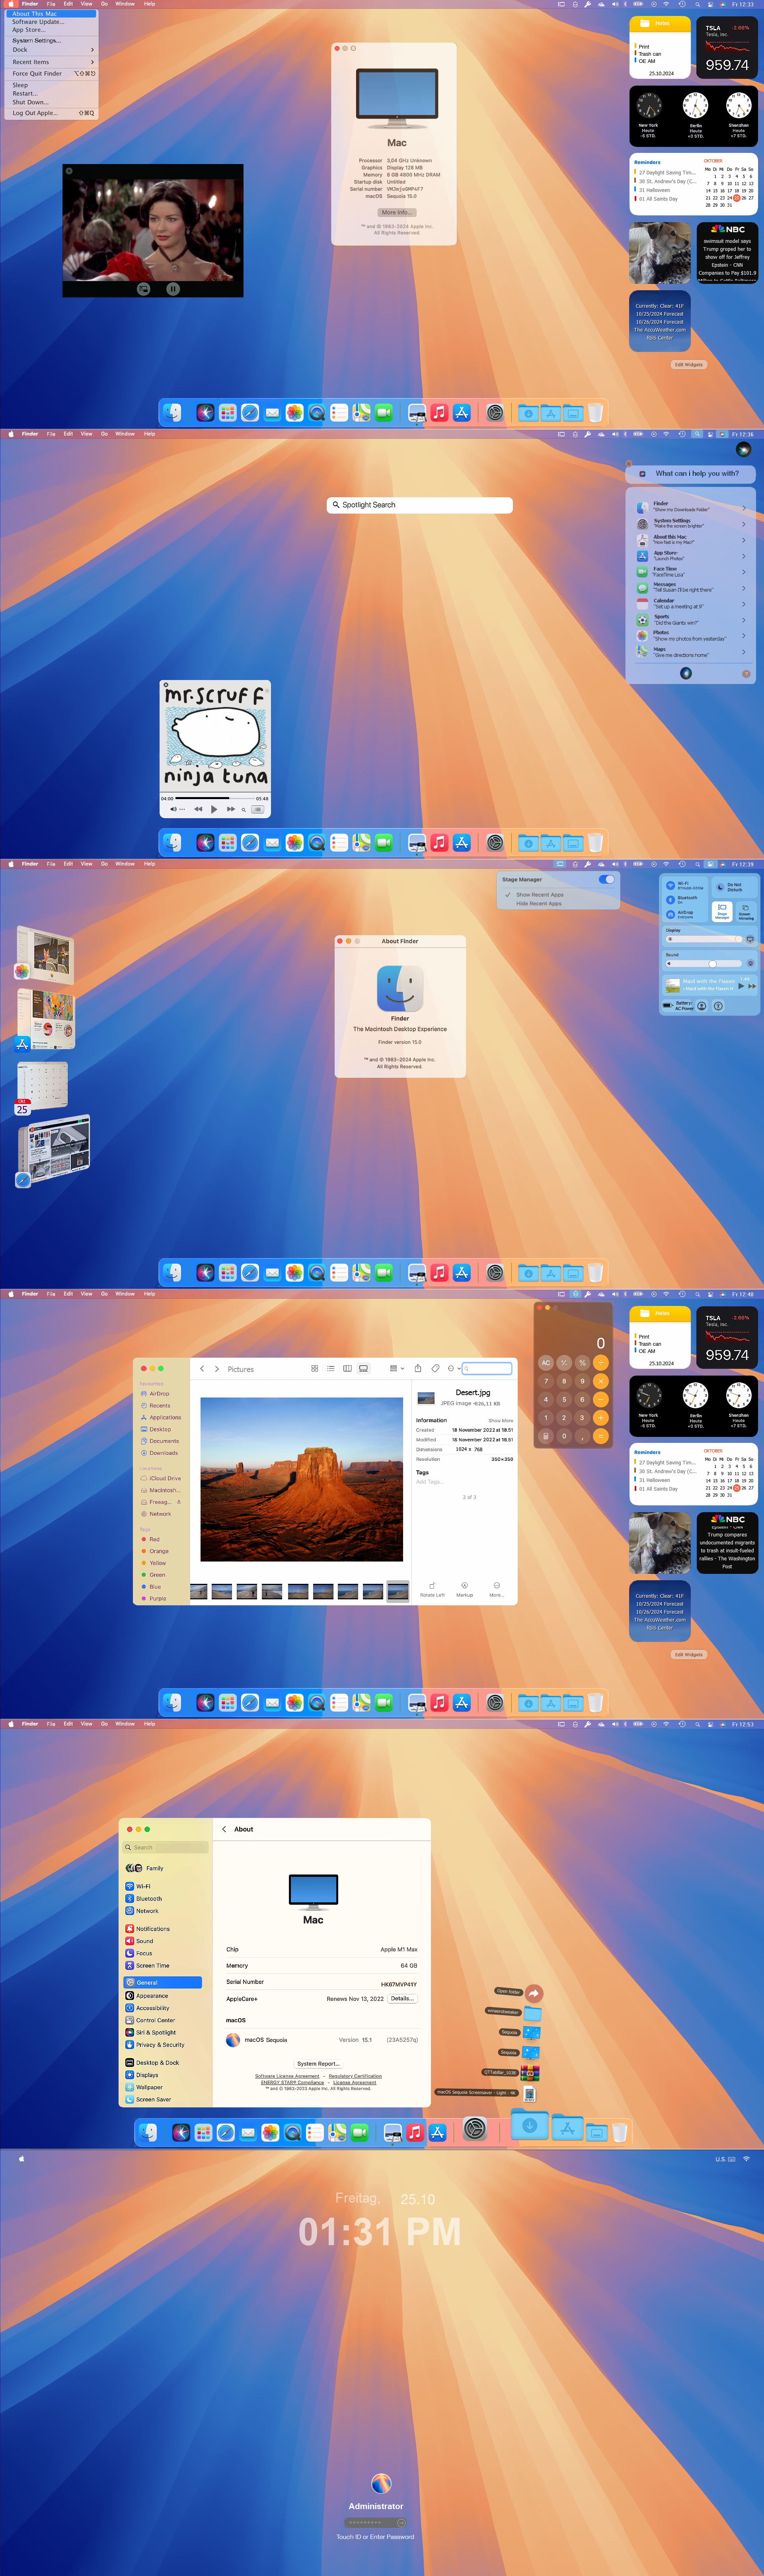Viewport: 764px width, 2576px height.
Task: Skip to next track in mini player
Action: click(231, 809)
